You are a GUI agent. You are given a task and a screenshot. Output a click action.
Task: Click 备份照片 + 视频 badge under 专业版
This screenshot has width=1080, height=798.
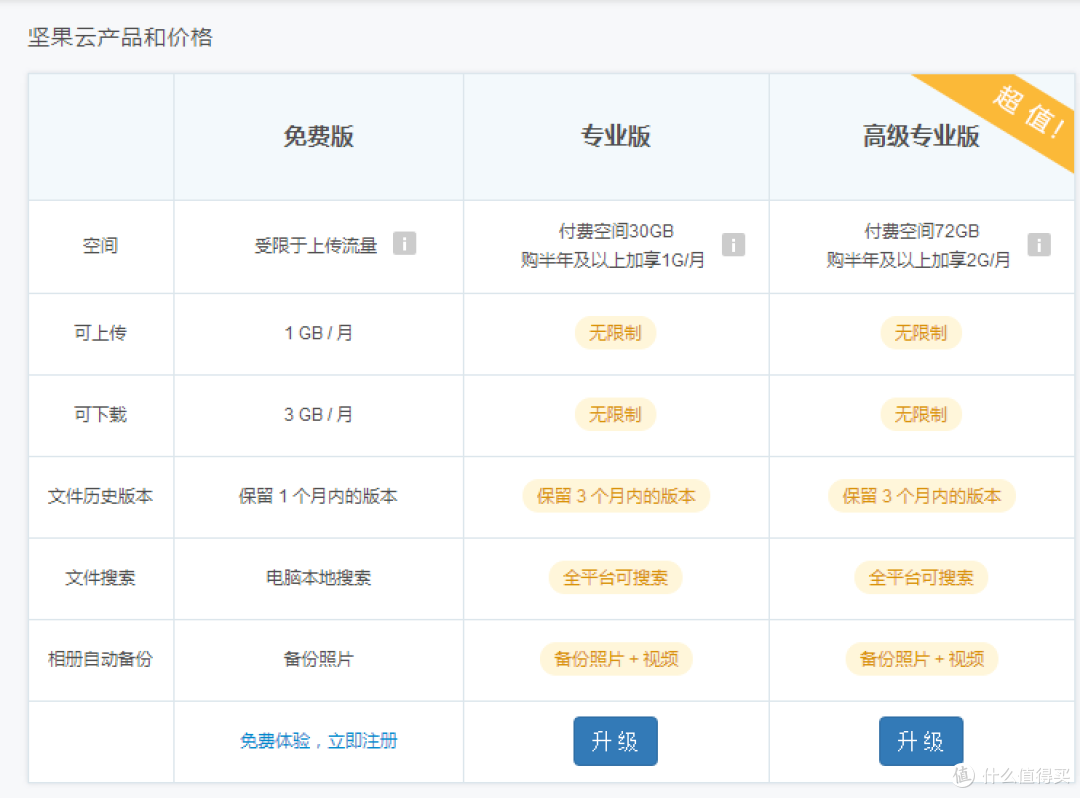pyautogui.click(x=616, y=659)
